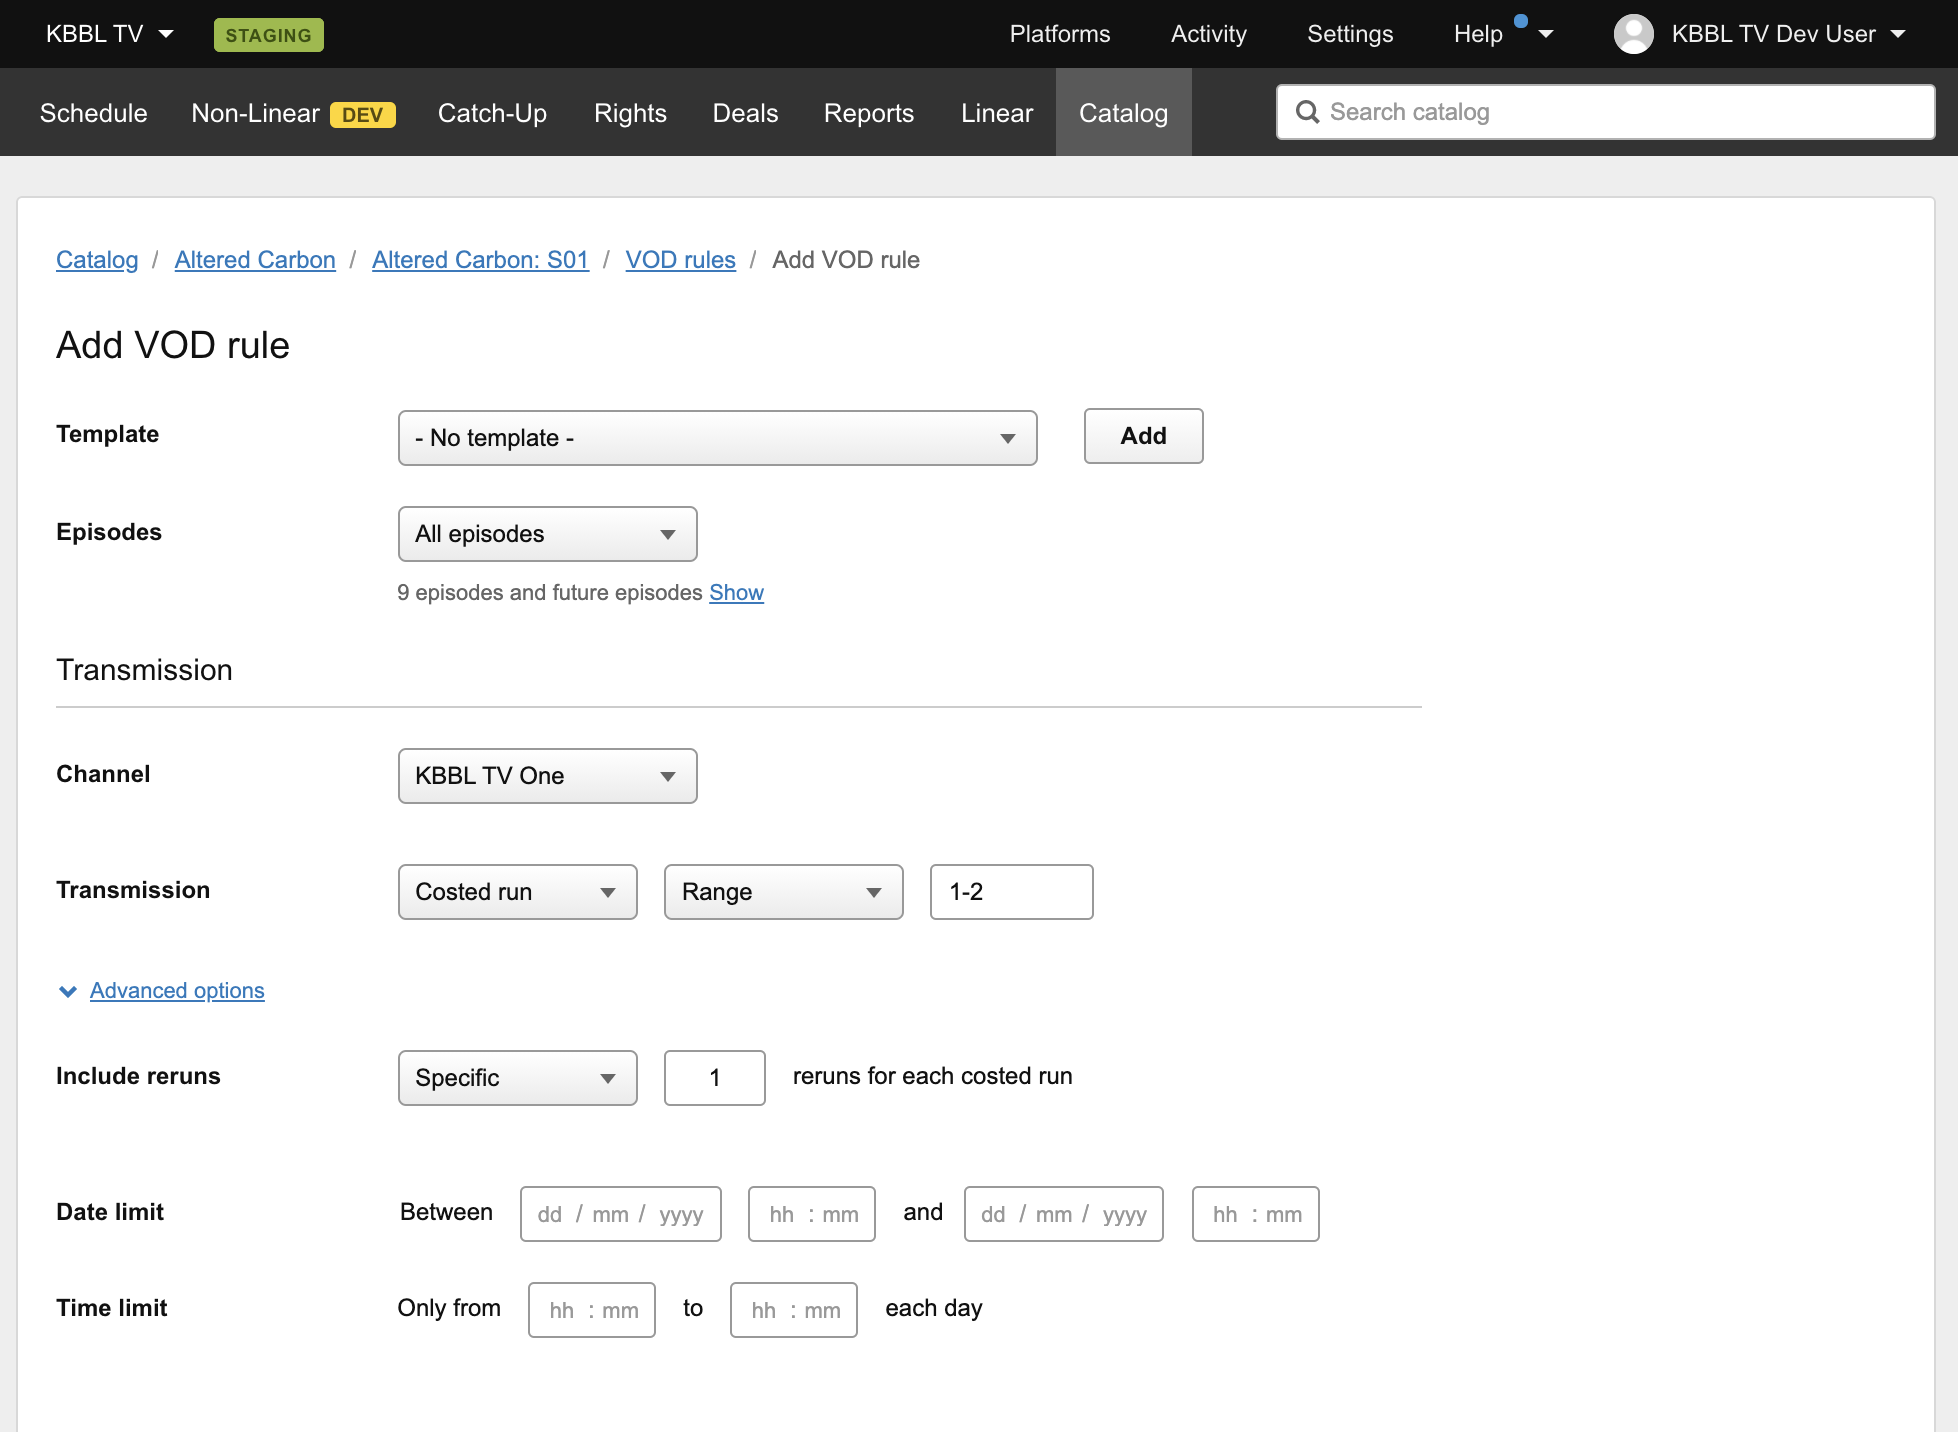Open the Range dropdown

click(783, 892)
